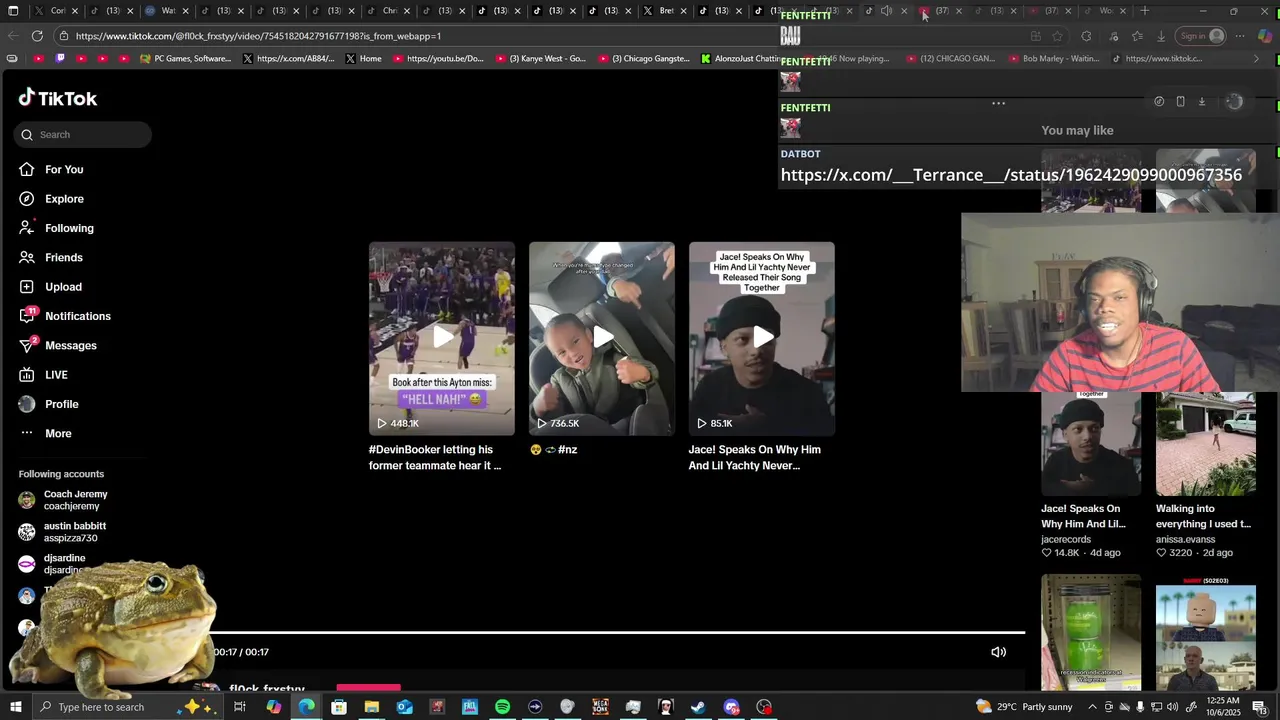Click the browser Sign in button
This screenshot has height=720, width=1280.
[1201, 36]
